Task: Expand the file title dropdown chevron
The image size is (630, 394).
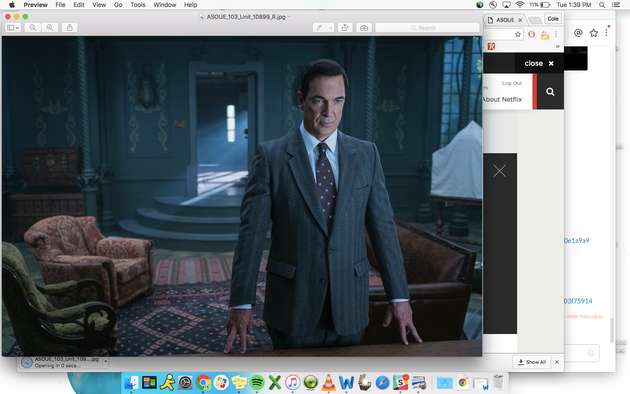Action: (289, 17)
